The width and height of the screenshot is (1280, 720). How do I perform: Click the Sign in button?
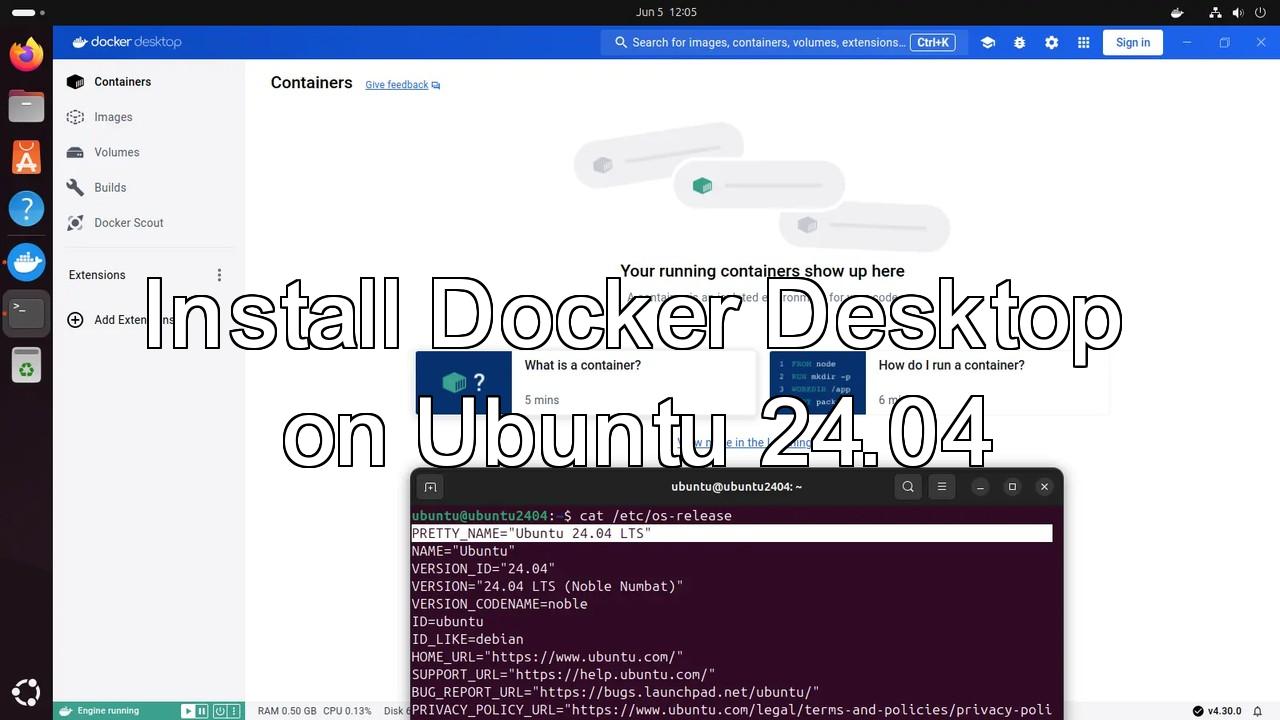[1132, 42]
